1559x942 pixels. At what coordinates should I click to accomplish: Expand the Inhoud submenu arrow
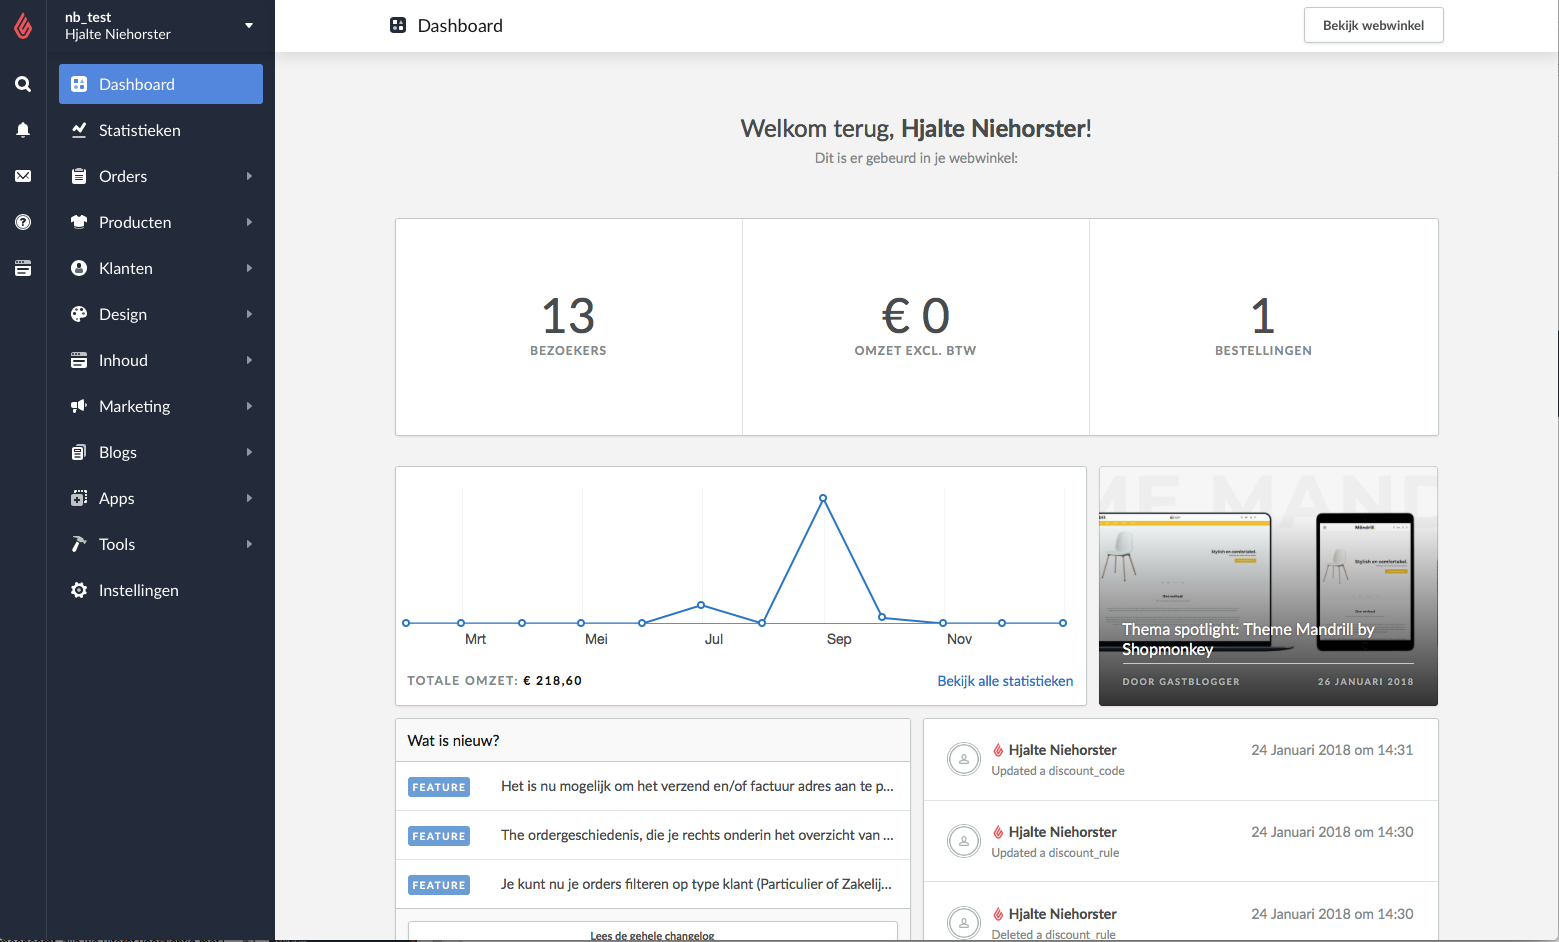pyautogui.click(x=249, y=360)
